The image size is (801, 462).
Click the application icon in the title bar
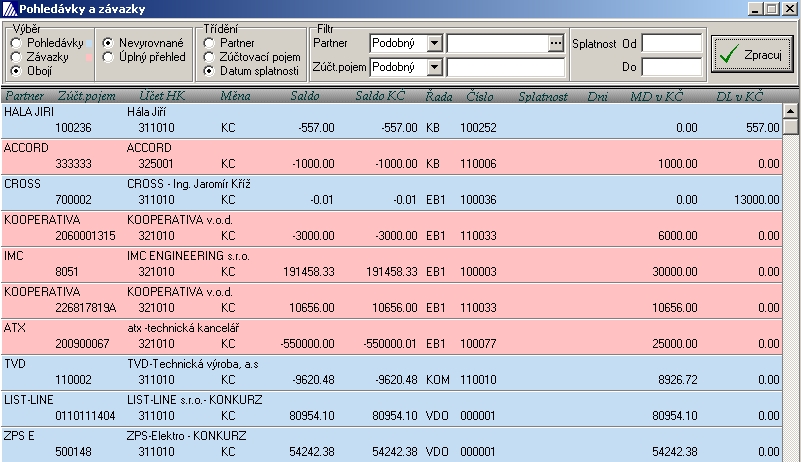click(x=10, y=9)
